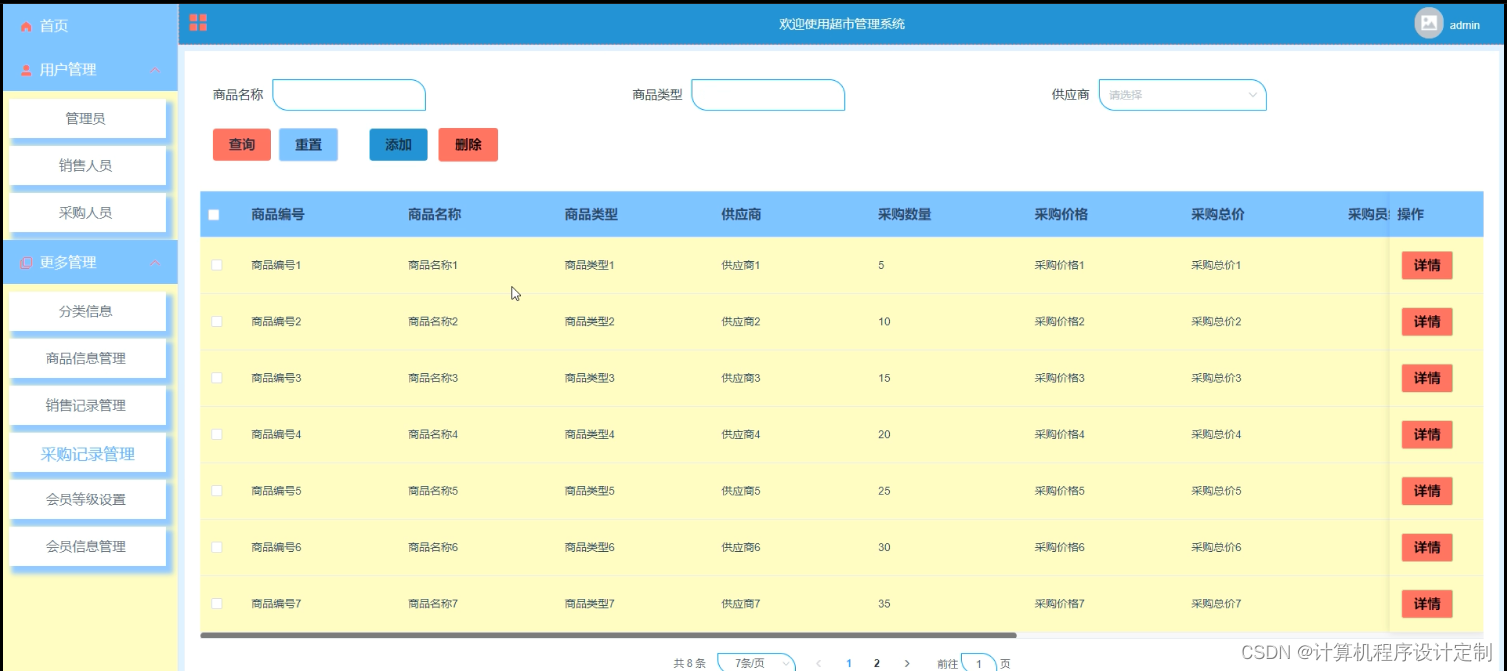
Task: Open 会员信息管理 menu item
Action: click(x=86, y=546)
